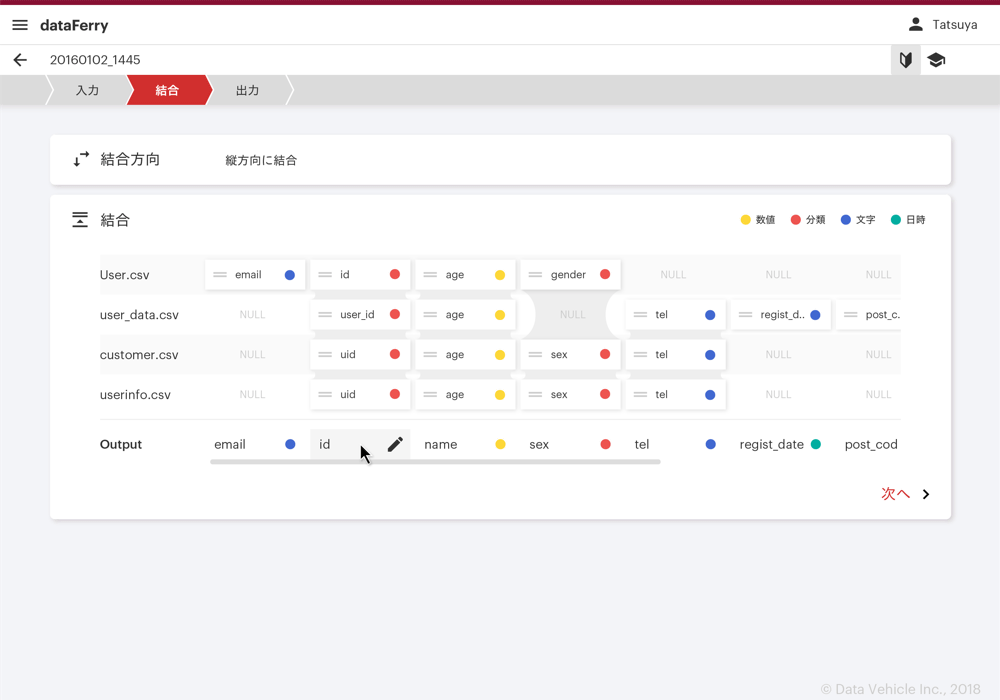Go to the 出力 step tab
1000x700 pixels.
[248, 90]
